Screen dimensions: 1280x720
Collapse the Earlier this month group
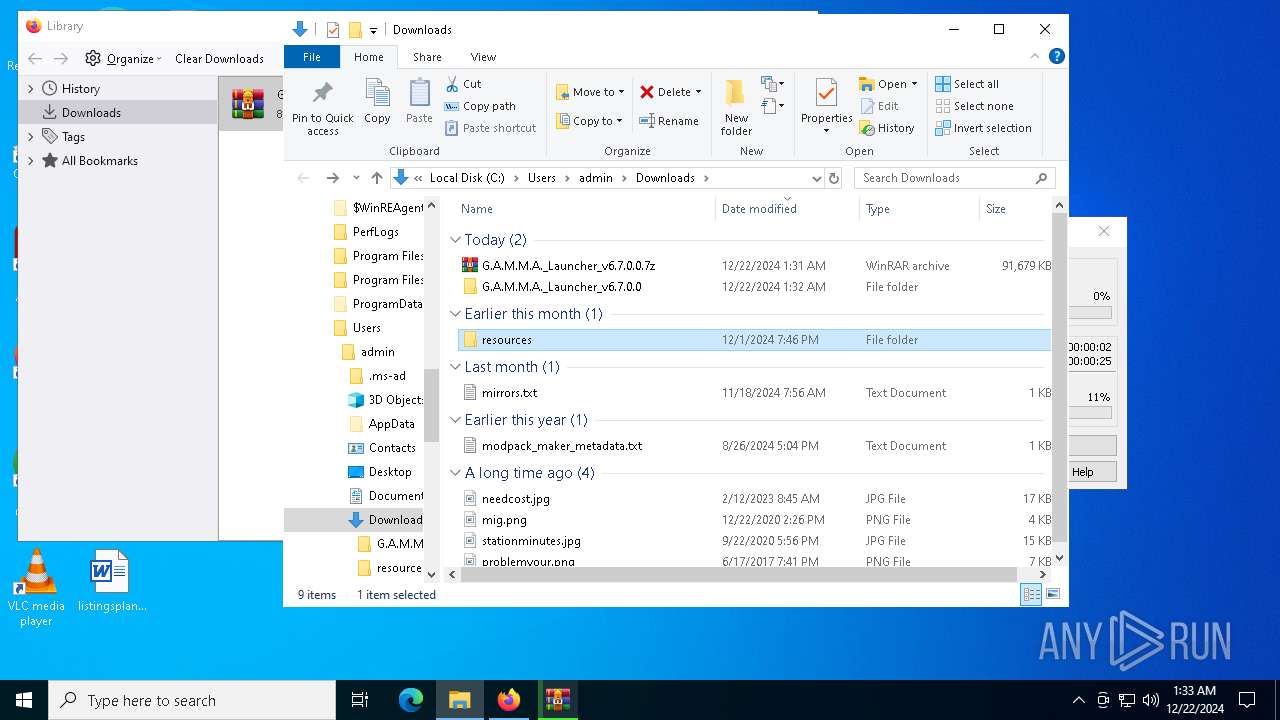(455, 314)
